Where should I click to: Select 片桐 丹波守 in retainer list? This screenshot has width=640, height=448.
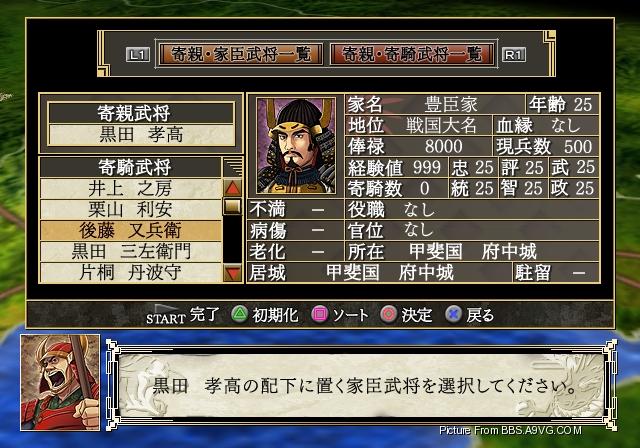tap(131, 273)
